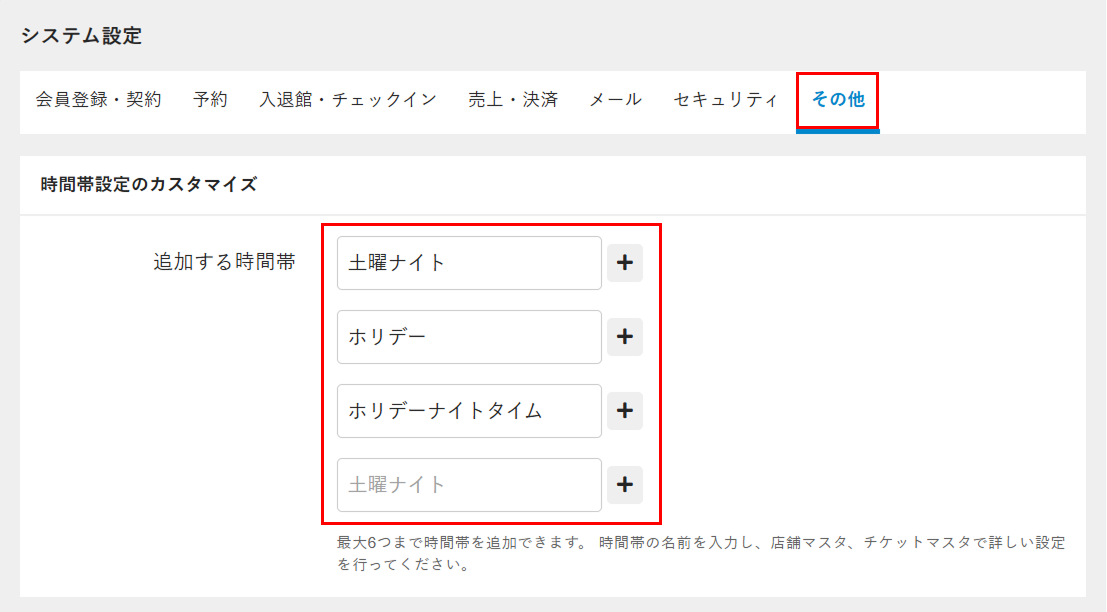Switch to the 予約 tab
Image resolution: width=1107 pixels, height=612 pixels.
click(210, 100)
